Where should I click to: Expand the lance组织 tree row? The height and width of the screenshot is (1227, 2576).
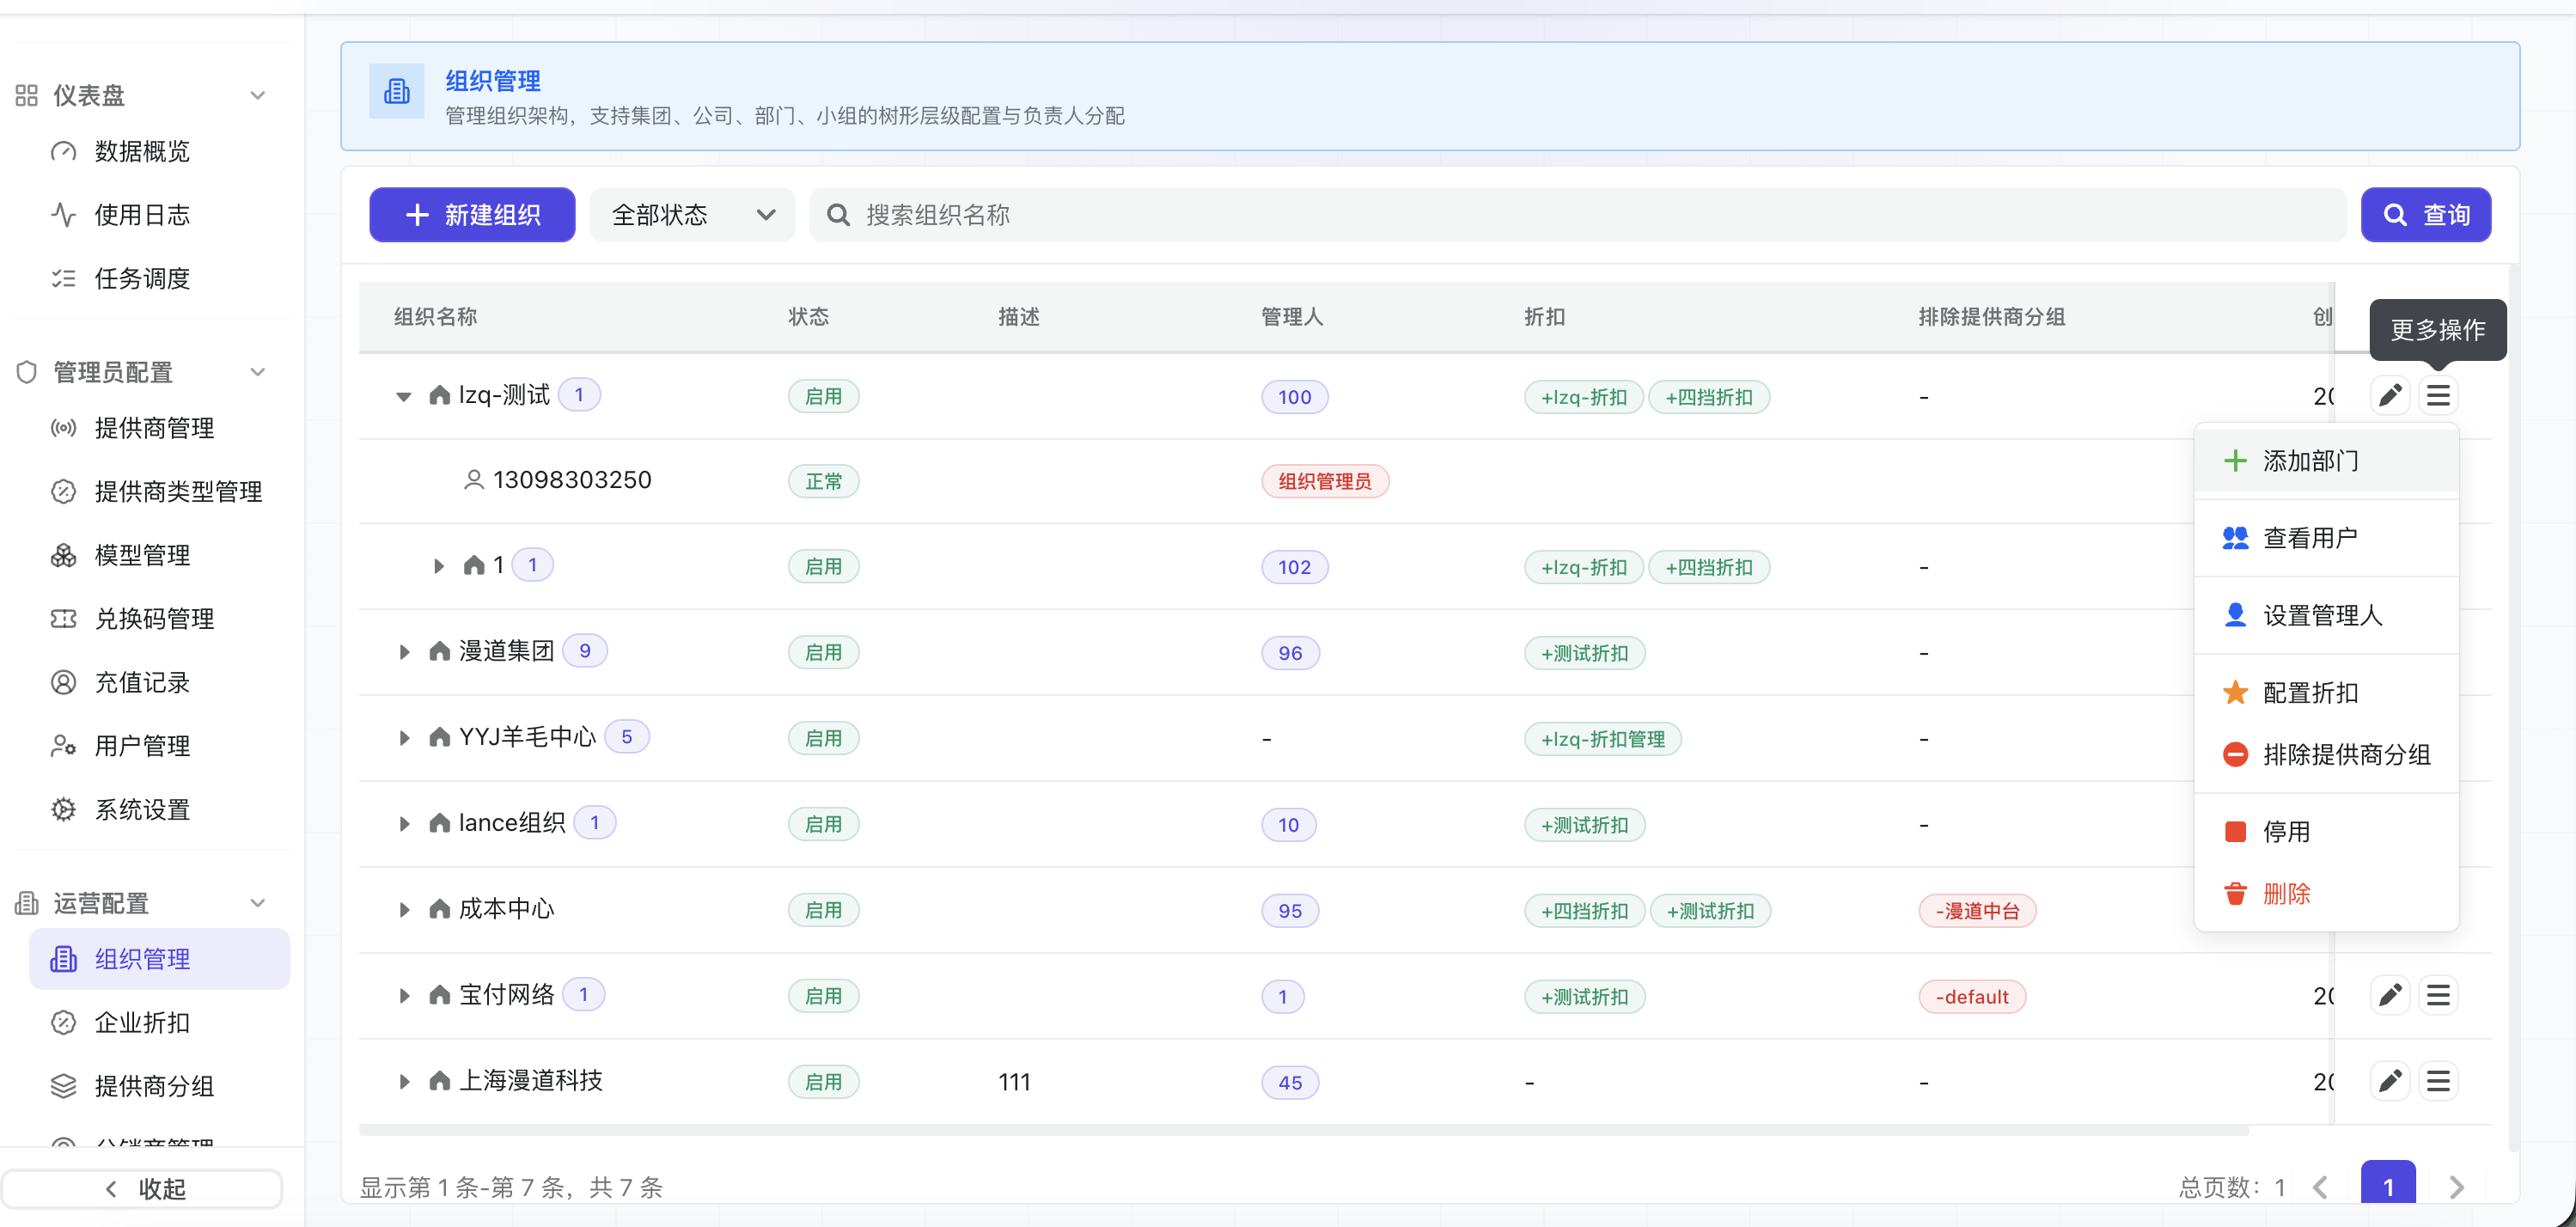[404, 824]
